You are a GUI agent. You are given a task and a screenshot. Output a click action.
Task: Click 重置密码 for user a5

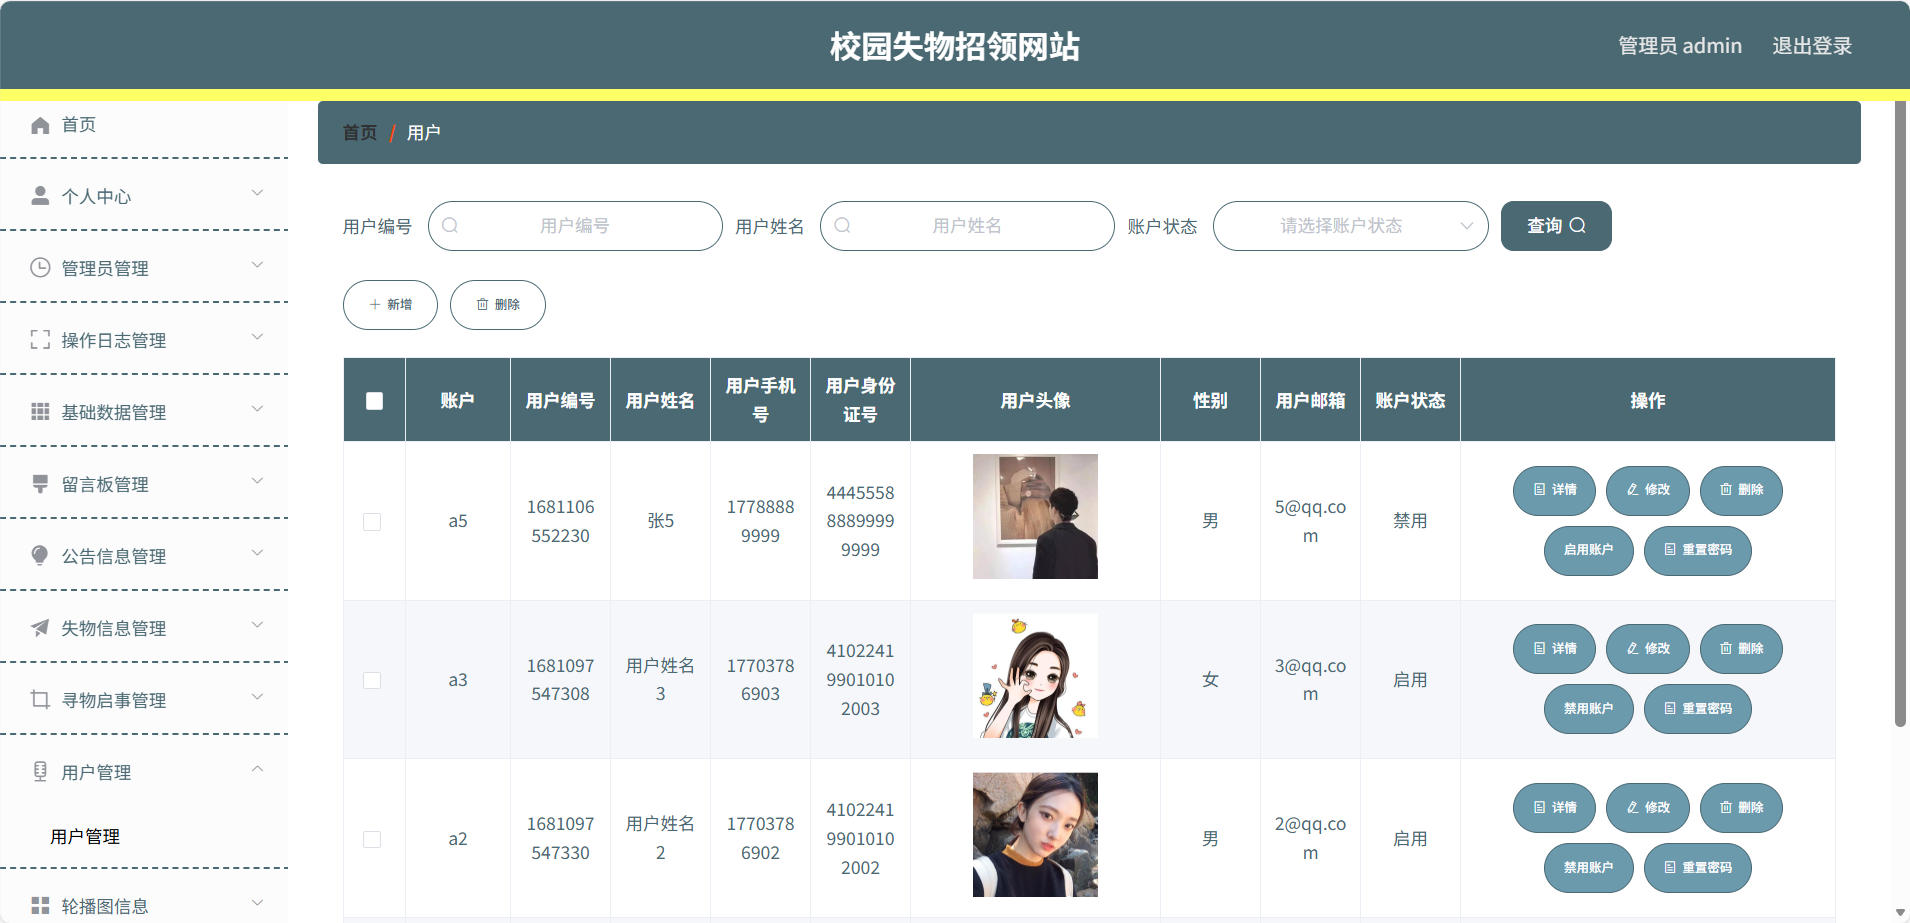(x=1698, y=550)
